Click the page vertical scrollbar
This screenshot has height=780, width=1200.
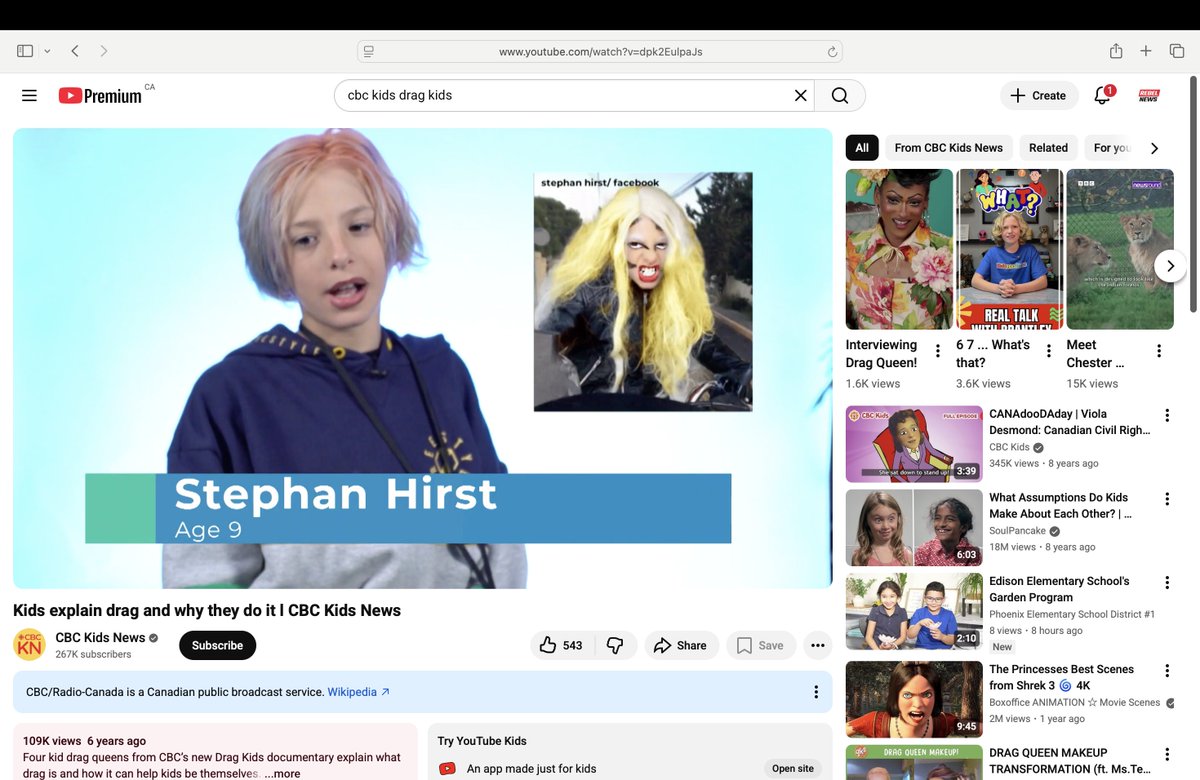[1194, 195]
